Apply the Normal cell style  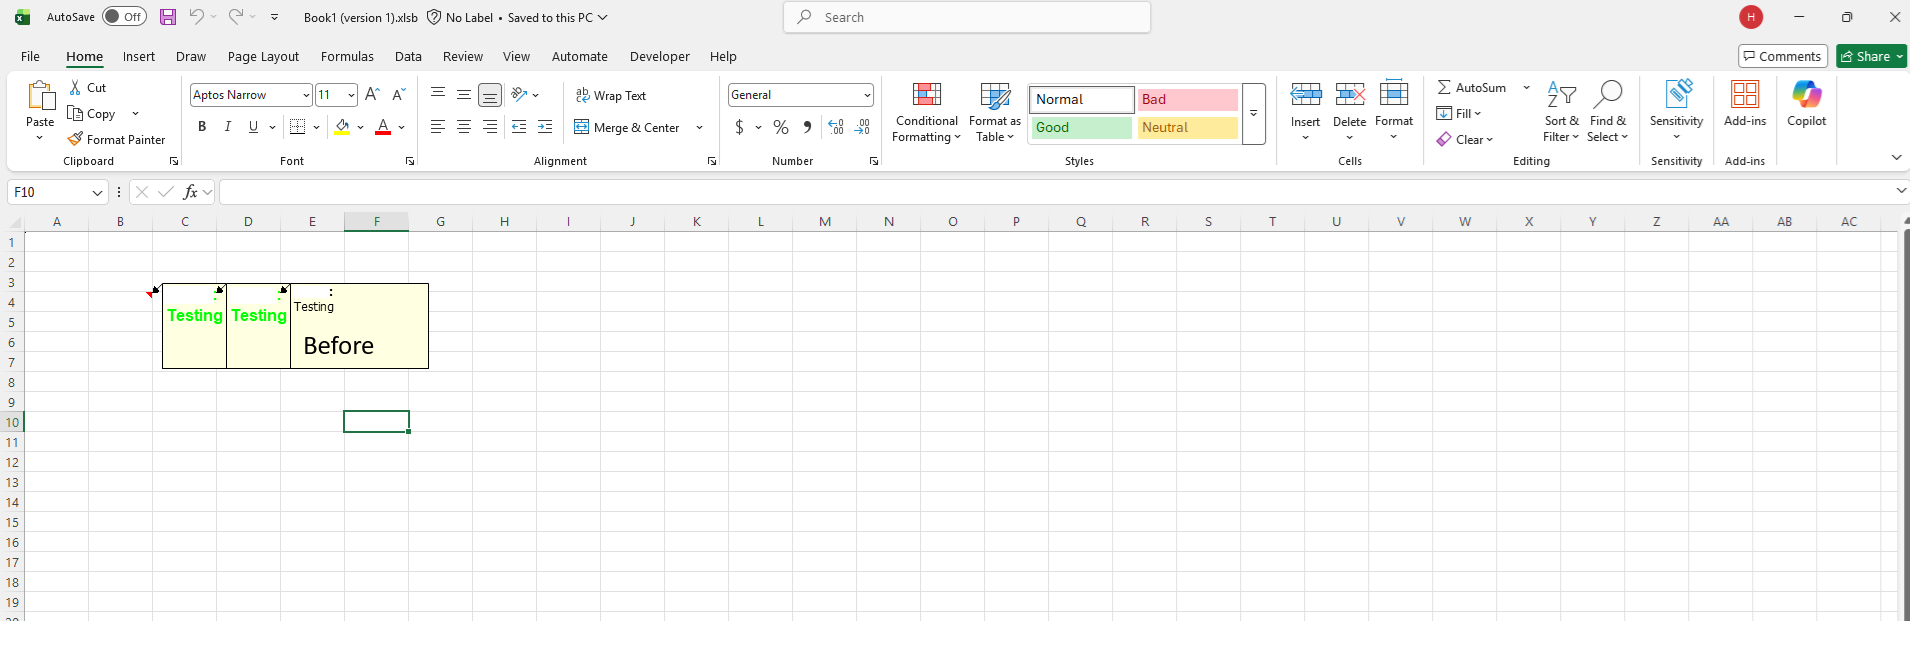(1082, 99)
